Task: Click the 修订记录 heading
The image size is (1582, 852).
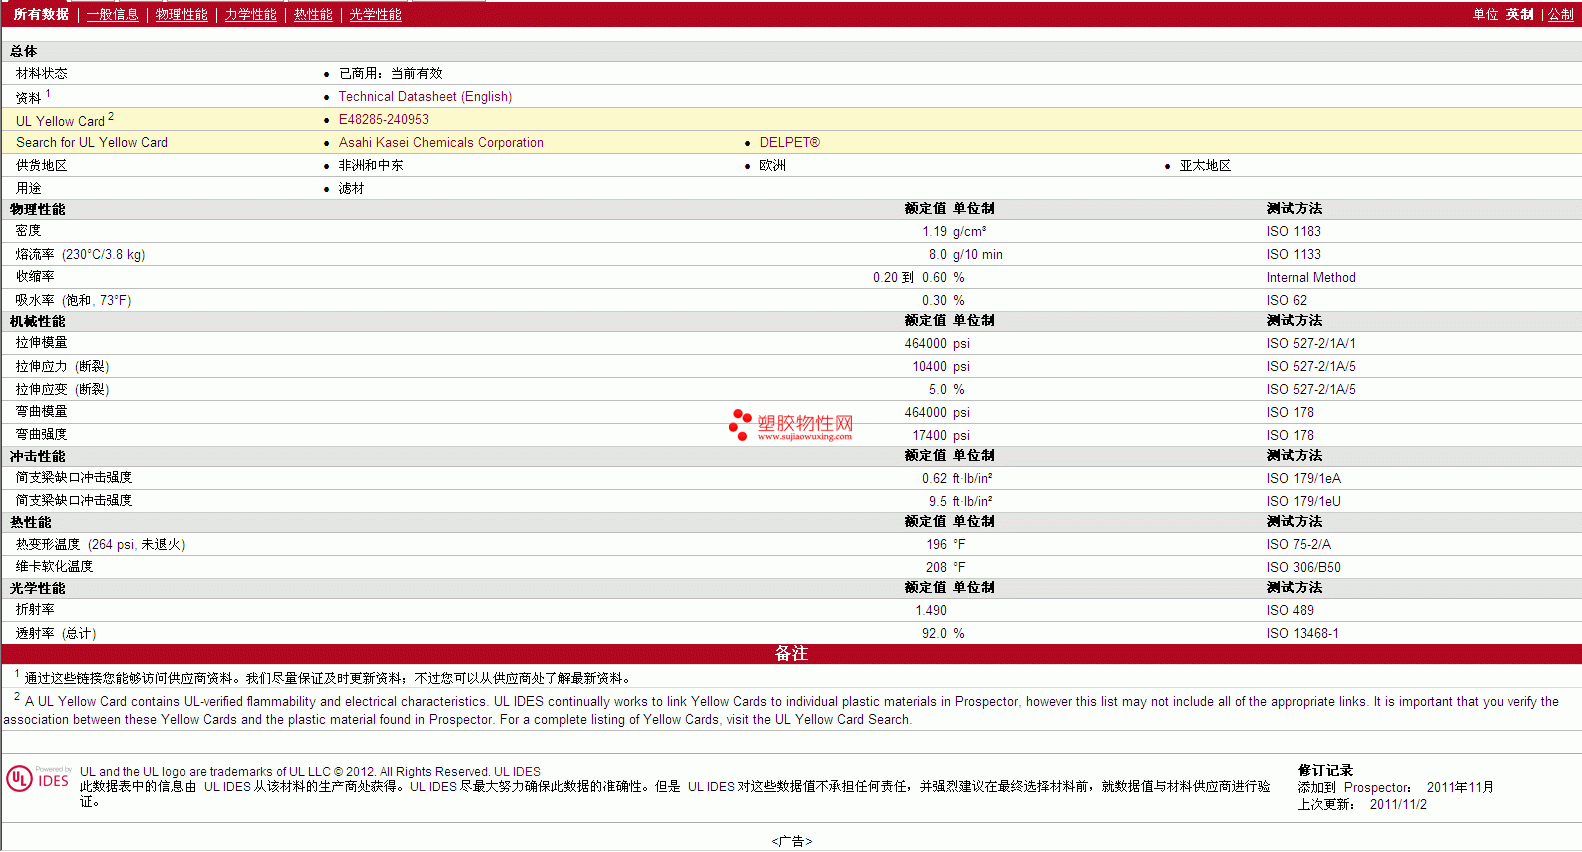Action: tap(1325, 770)
